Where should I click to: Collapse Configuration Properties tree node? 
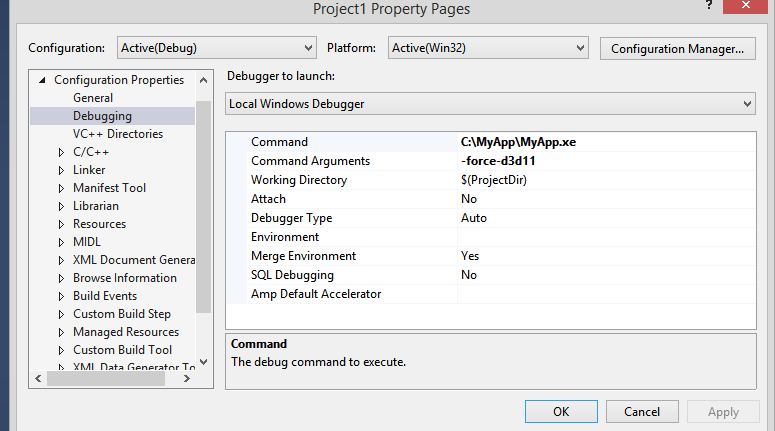43,80
